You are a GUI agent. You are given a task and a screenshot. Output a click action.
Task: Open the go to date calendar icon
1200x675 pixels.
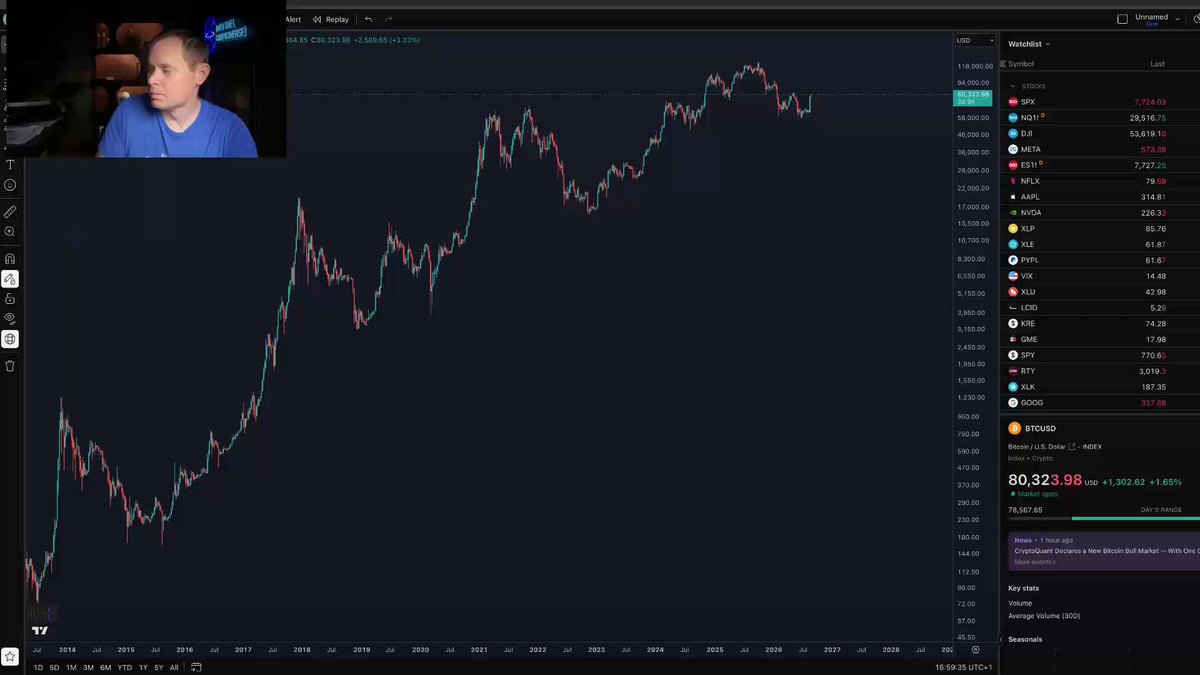coord(197,667)
